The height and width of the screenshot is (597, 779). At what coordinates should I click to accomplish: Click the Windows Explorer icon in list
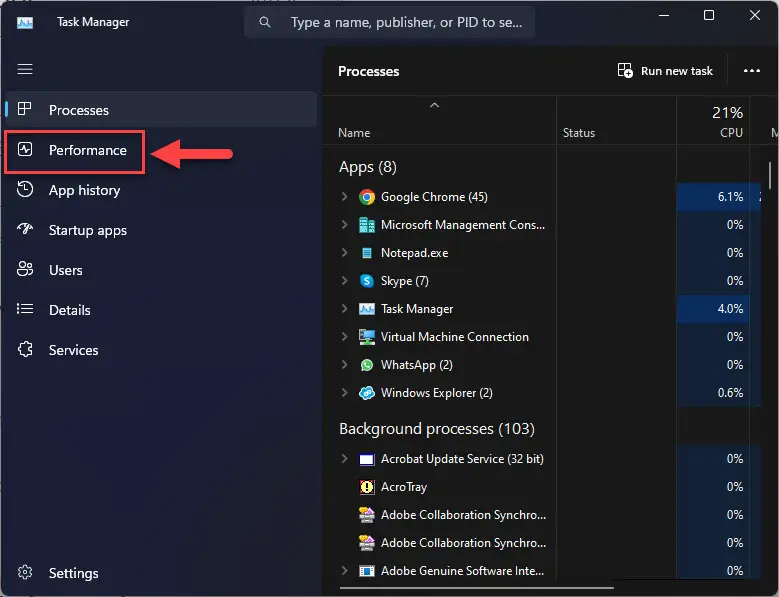[x=367, y=393]
